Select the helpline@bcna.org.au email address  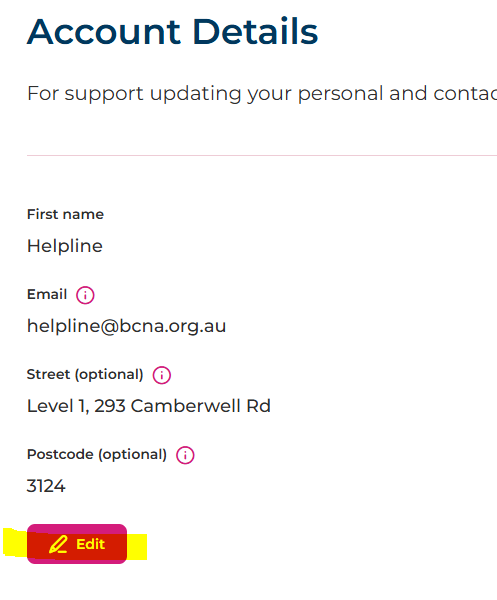tap(127, 326)
